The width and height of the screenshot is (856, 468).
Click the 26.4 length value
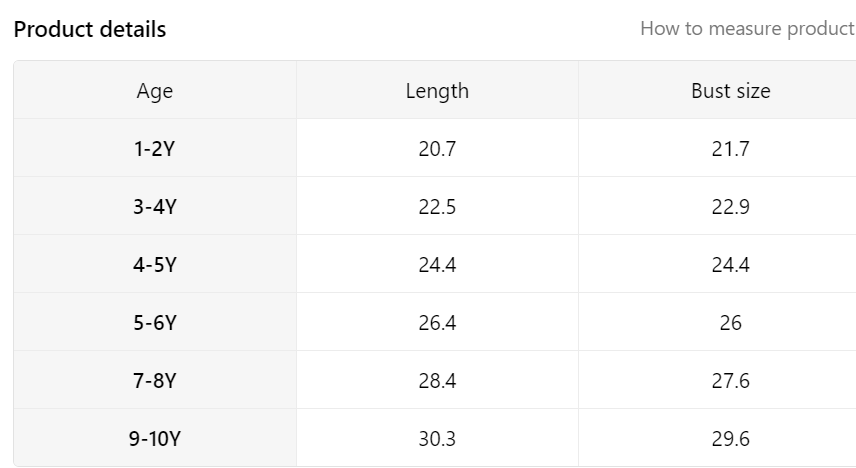tap(437, 323)
